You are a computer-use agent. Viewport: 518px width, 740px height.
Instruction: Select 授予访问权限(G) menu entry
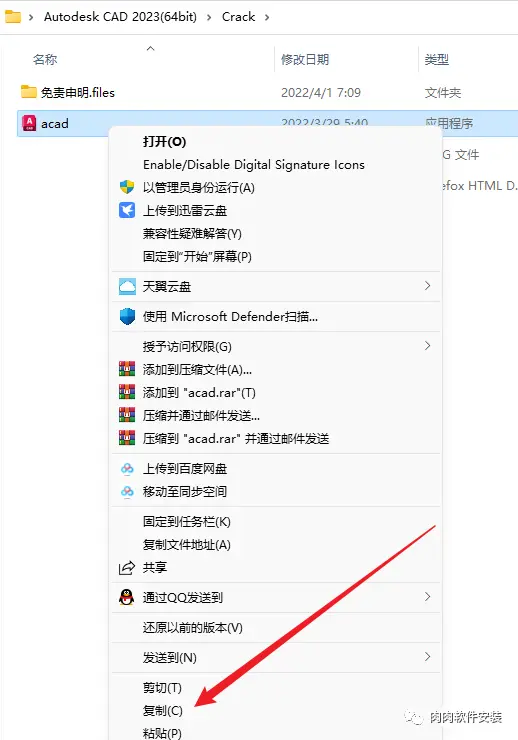[x=187, y=347]
